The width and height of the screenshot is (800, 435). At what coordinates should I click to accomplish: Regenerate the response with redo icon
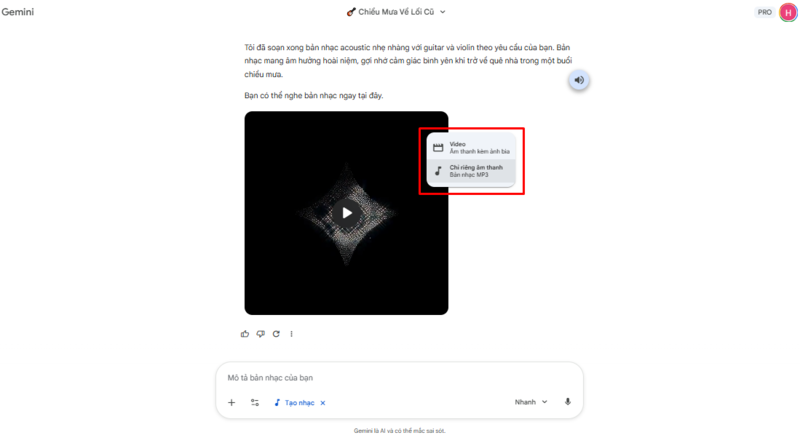[x=276, y=334]
